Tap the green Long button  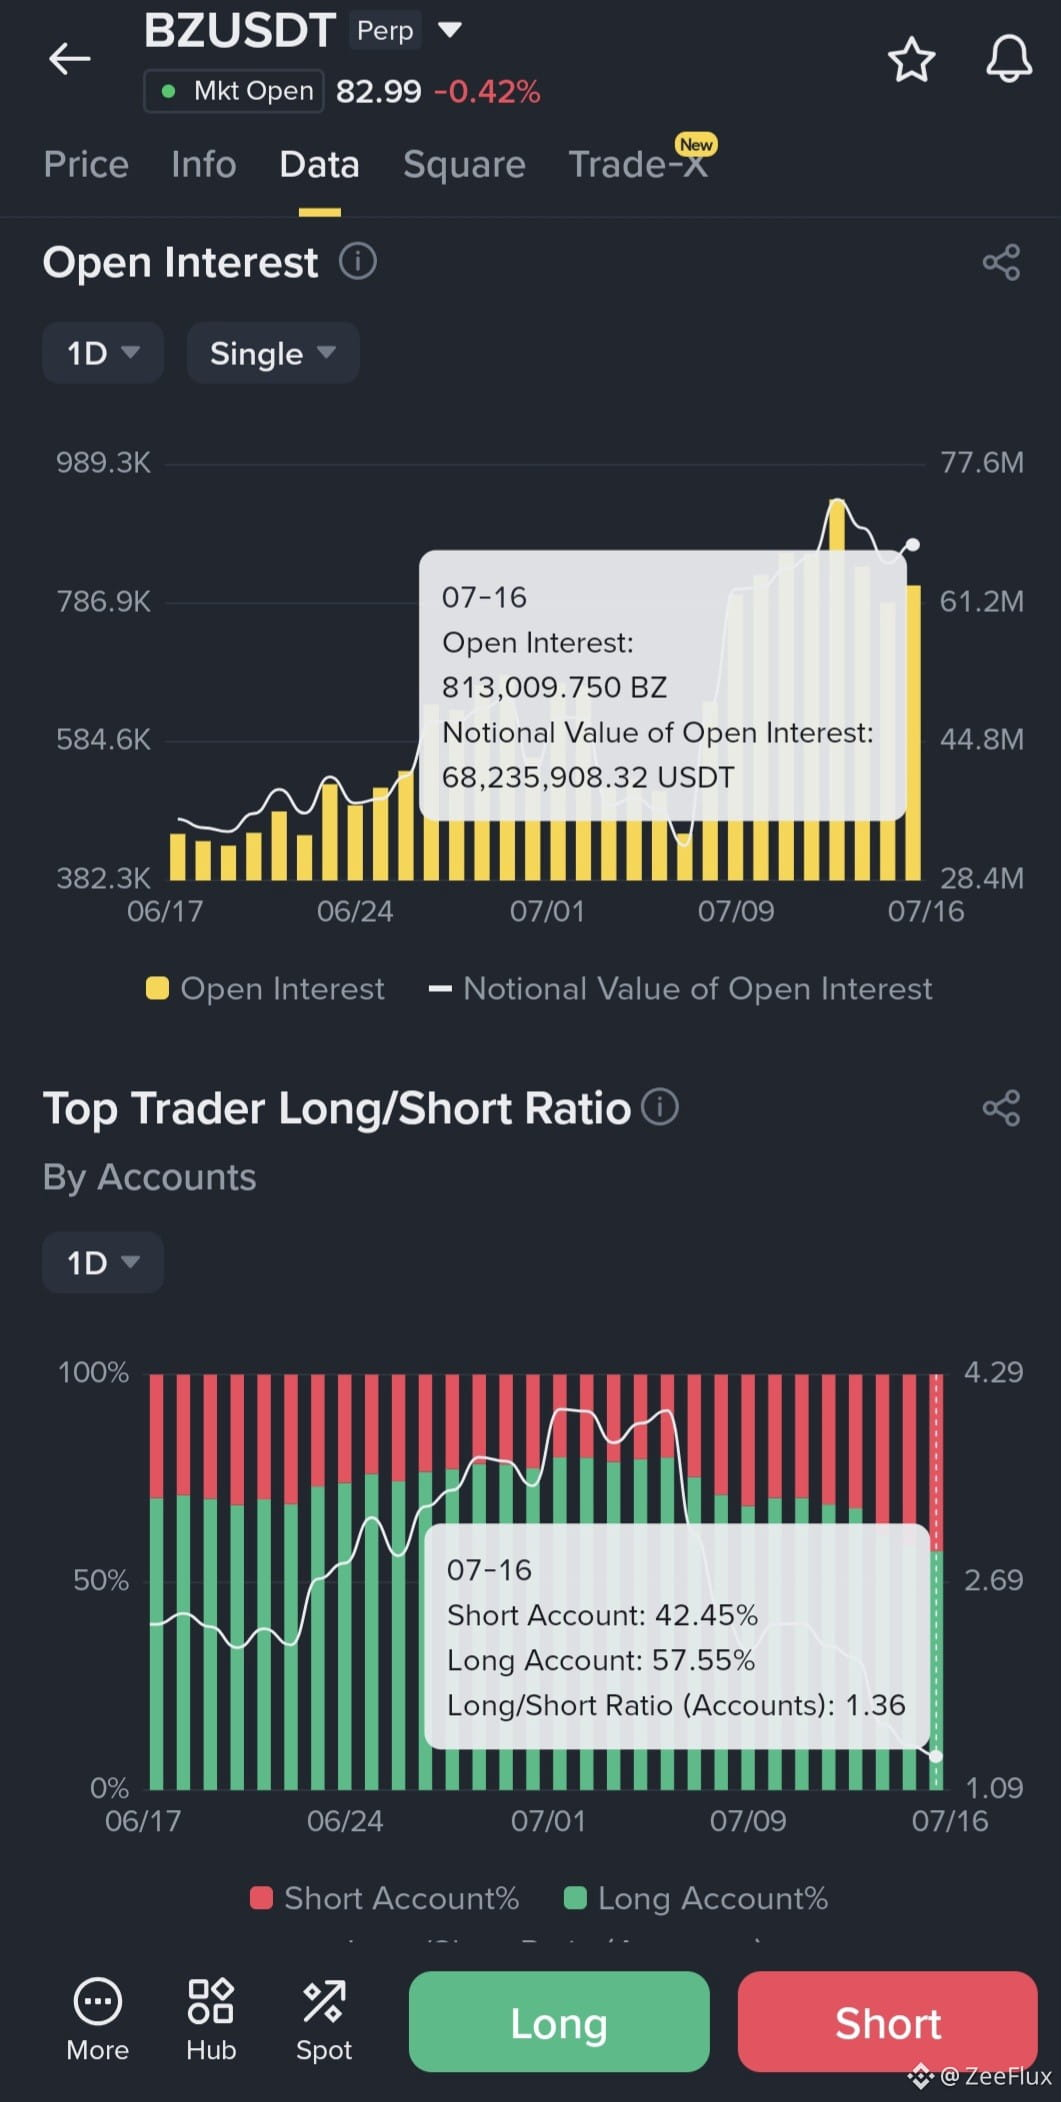pos(559,2022)
